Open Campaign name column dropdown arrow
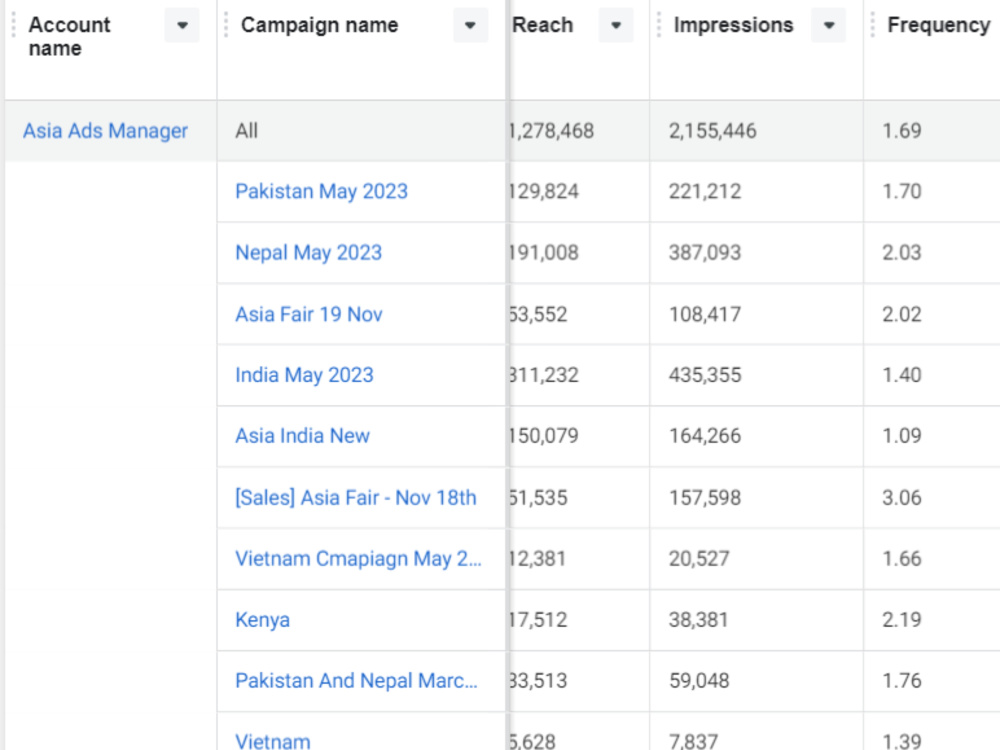This screenshot has height=750, width=1000. click(x=471, y=26)
